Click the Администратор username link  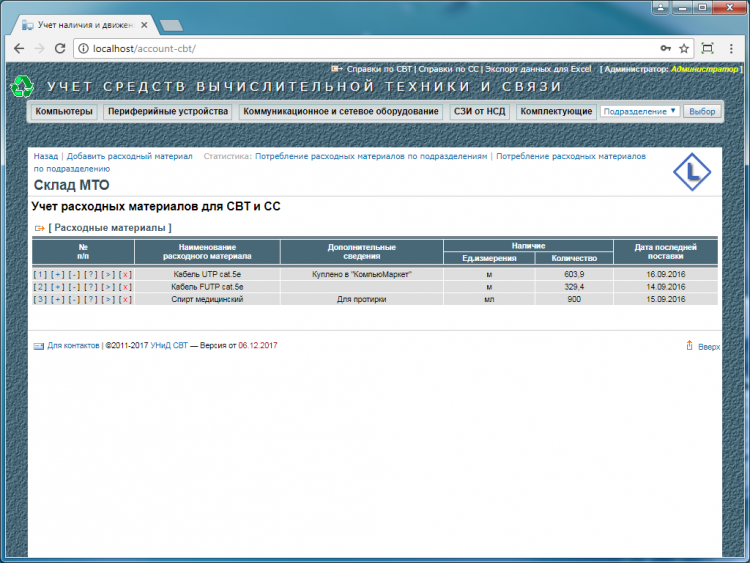(x=704, y=69)
